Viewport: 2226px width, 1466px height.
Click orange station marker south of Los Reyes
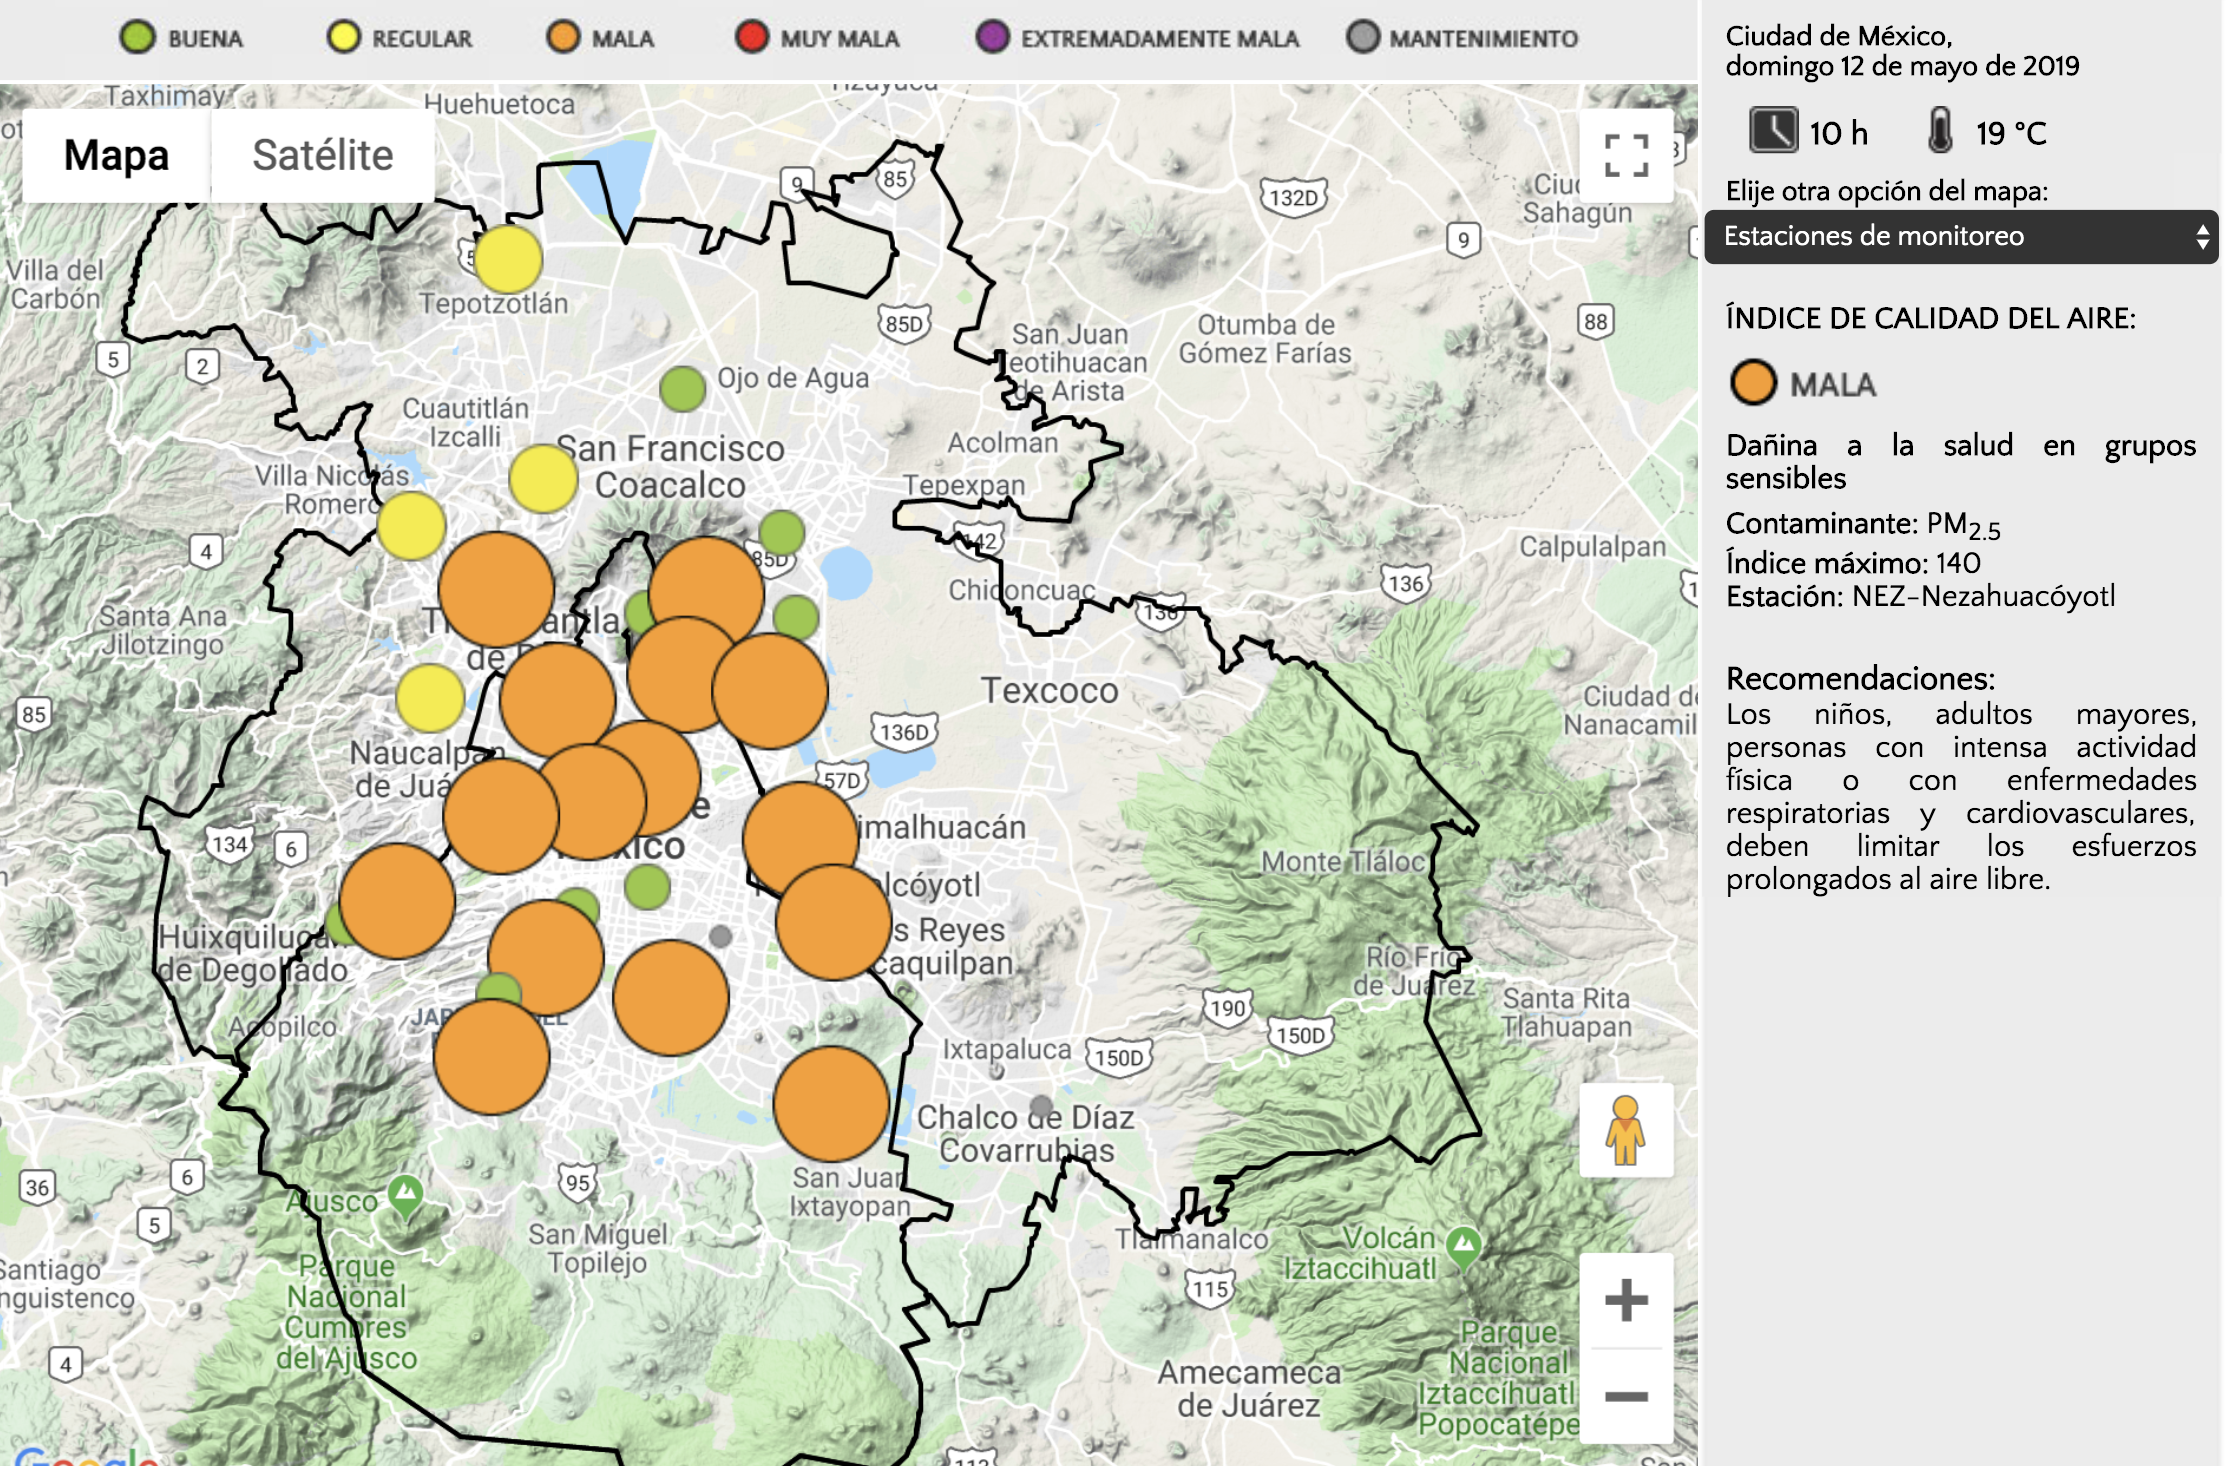tap(831, 1104)
